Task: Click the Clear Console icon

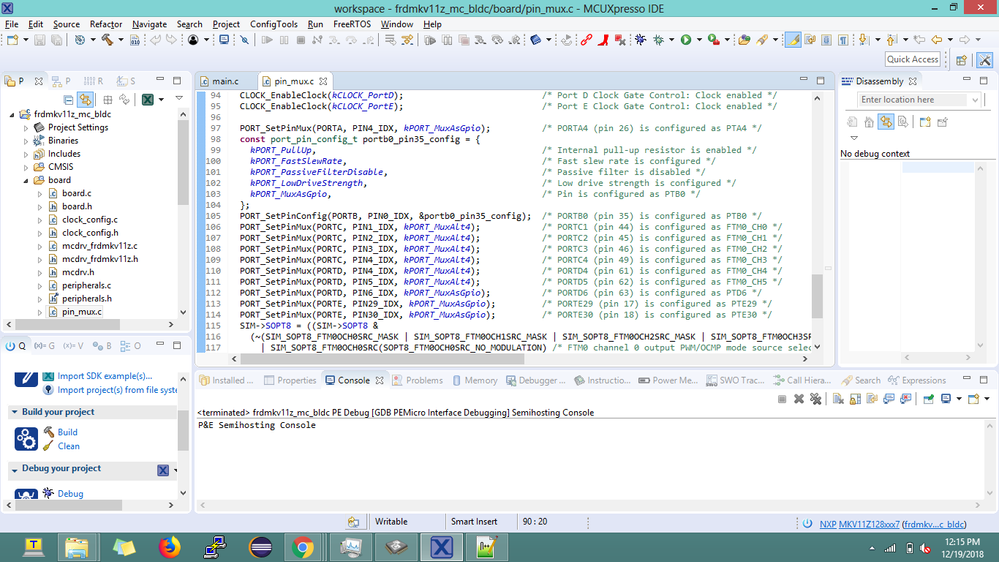Action: coord(838,399)
